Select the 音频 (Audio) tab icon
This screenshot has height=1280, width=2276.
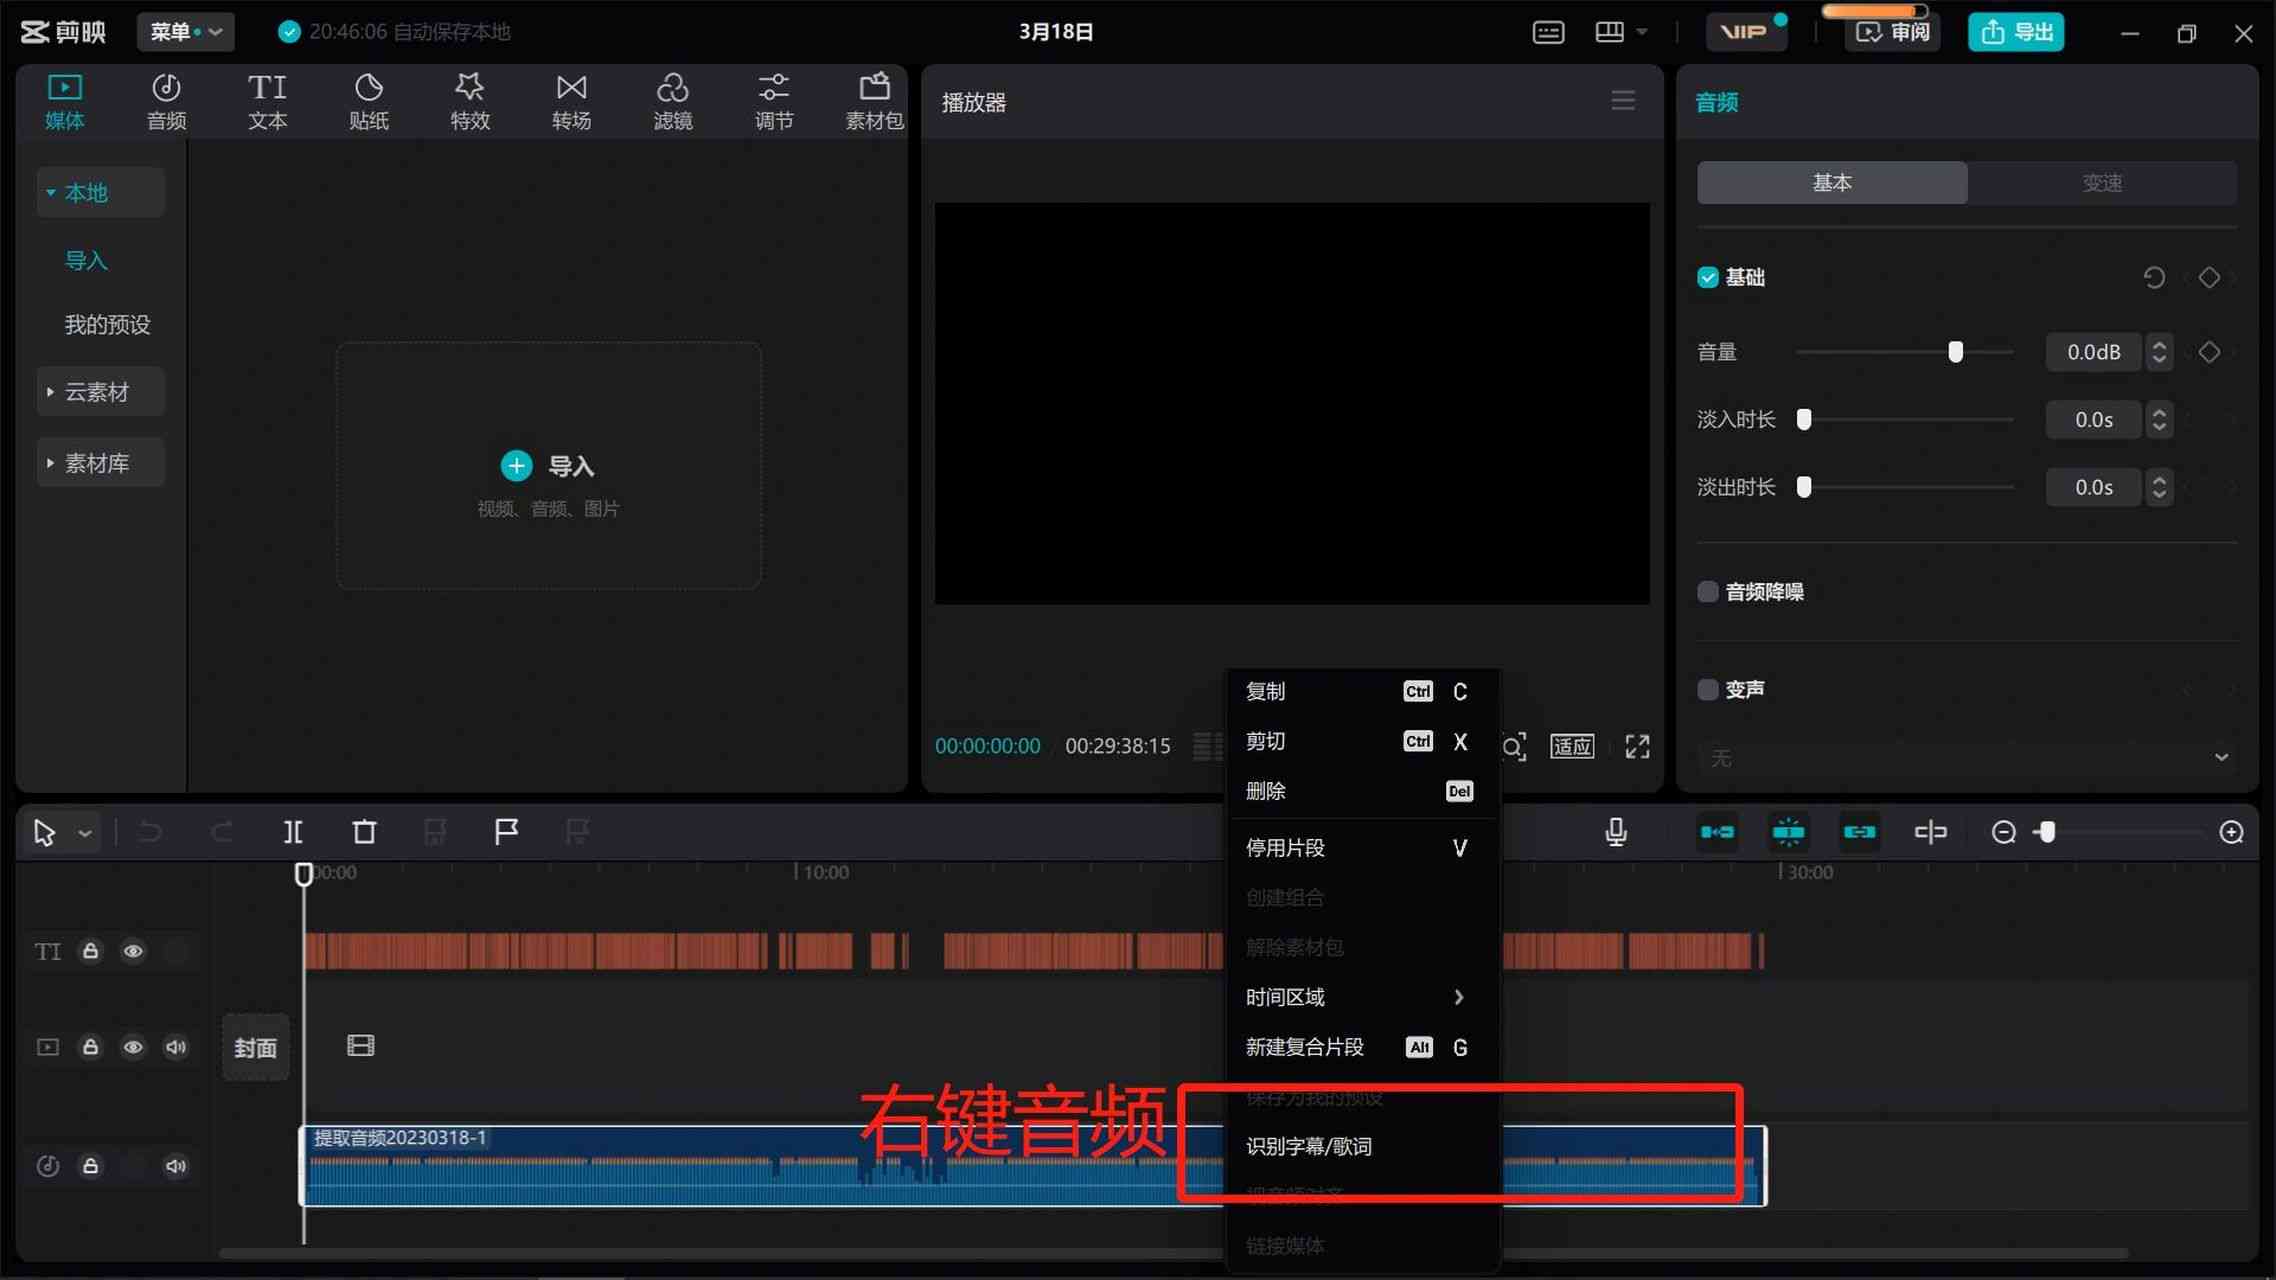pyautogui.click(x=167, y=98)
